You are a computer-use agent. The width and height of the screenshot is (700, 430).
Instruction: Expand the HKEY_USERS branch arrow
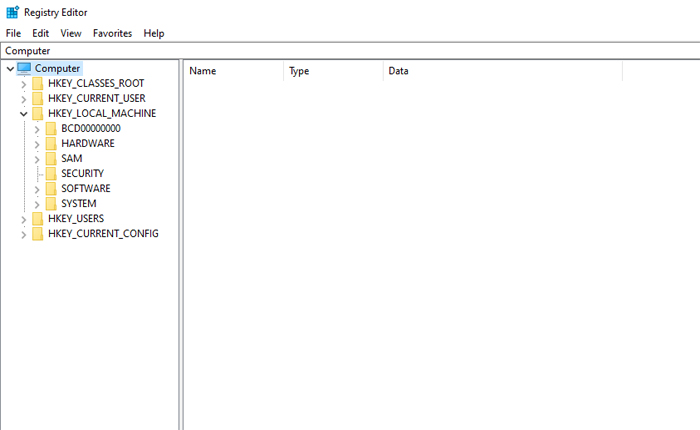(24, 219)
